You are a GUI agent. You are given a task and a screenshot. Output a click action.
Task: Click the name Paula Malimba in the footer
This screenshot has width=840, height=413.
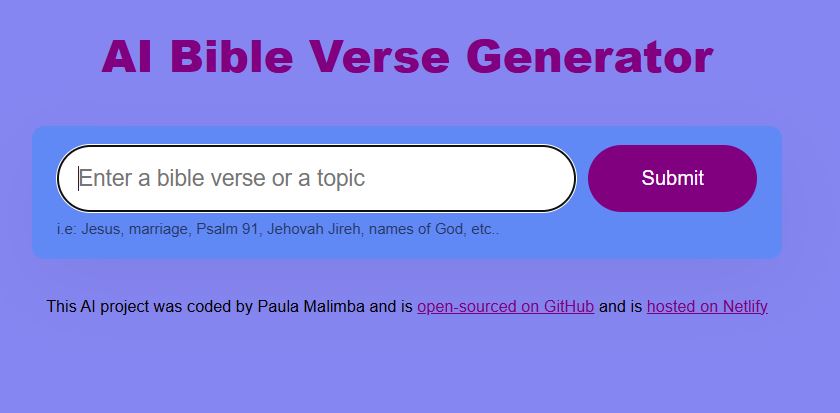tap(311, 306)
